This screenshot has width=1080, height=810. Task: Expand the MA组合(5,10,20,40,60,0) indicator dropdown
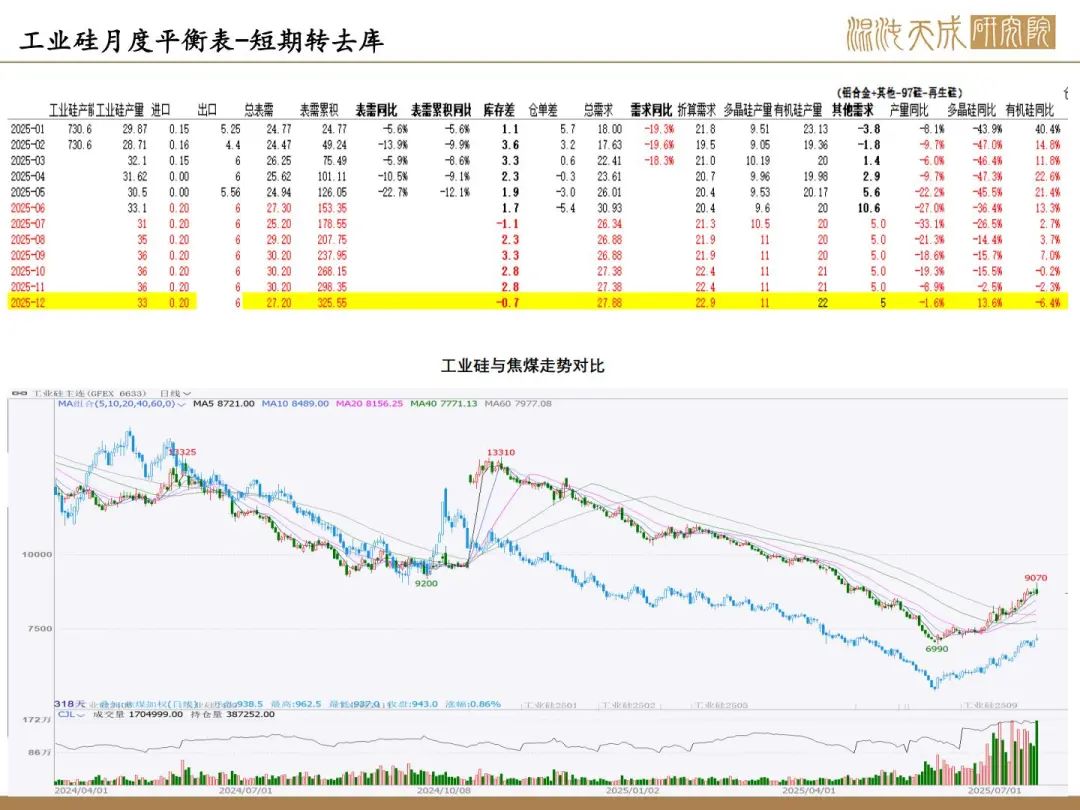pos(122,404)
